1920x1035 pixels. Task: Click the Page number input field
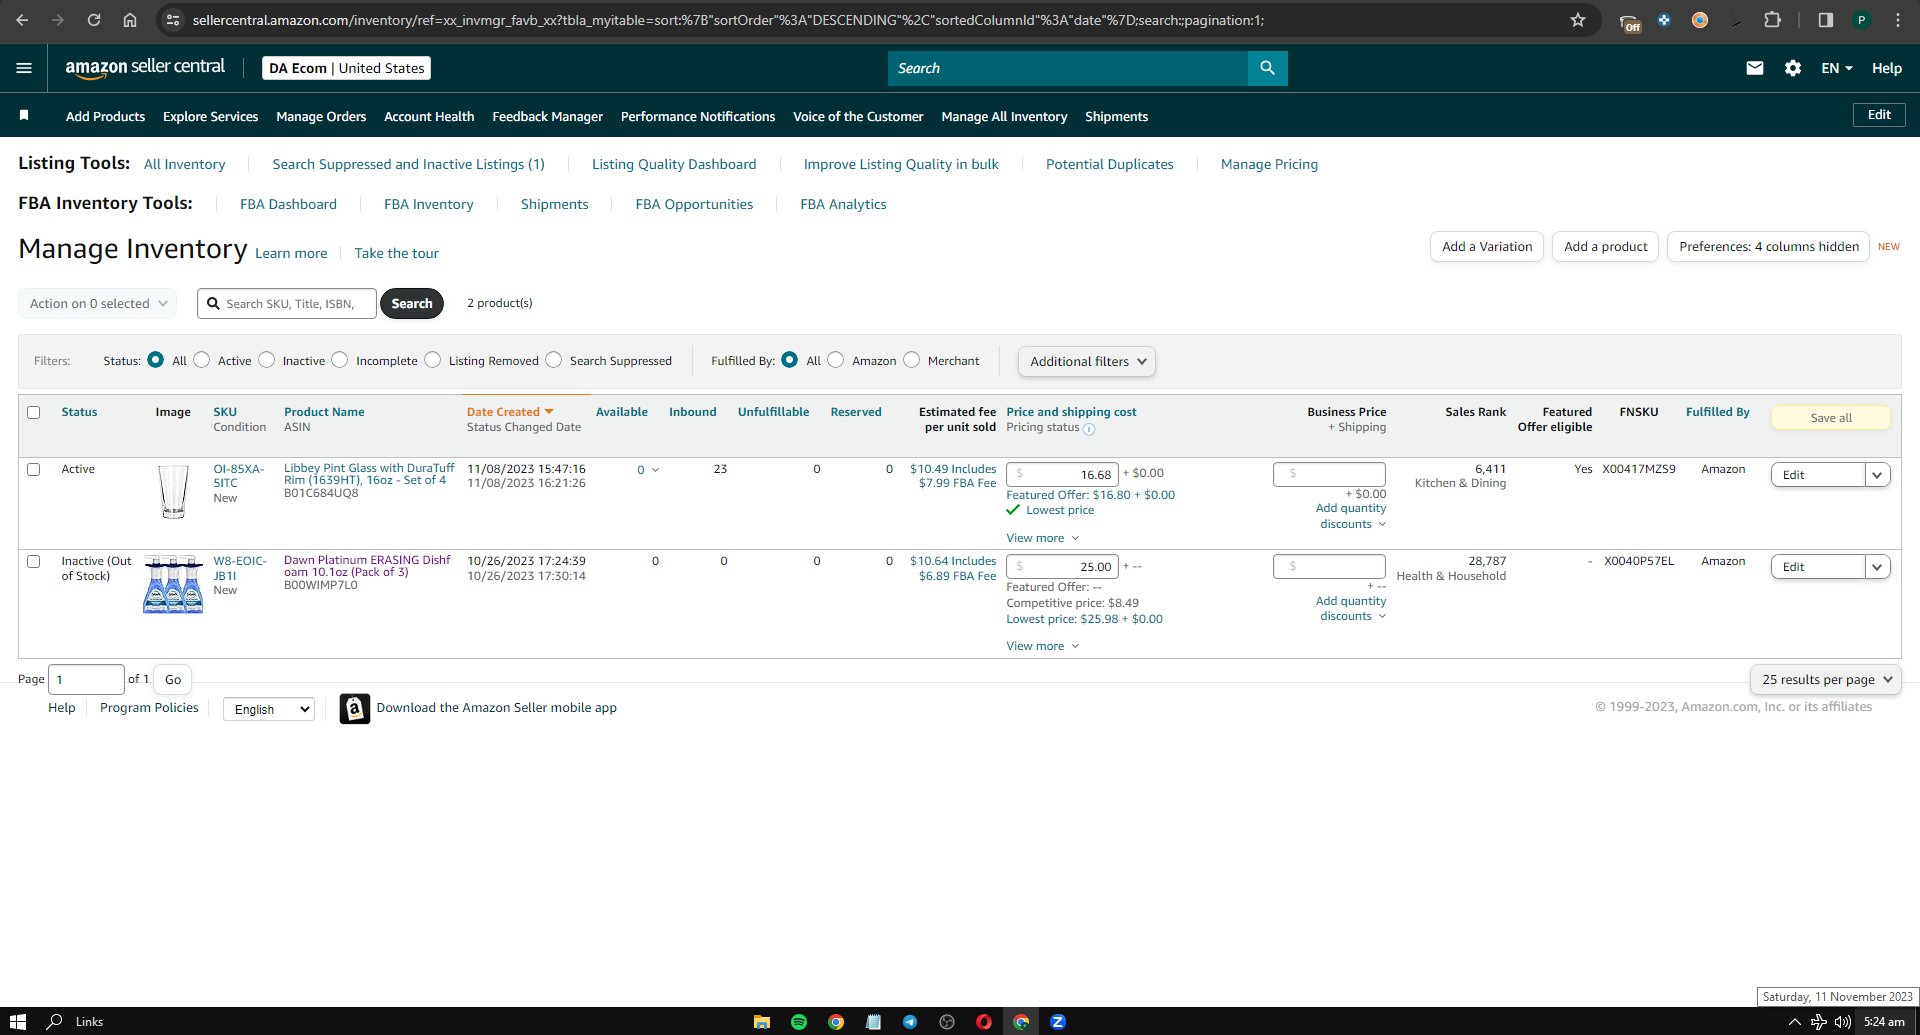pos(87,679)
